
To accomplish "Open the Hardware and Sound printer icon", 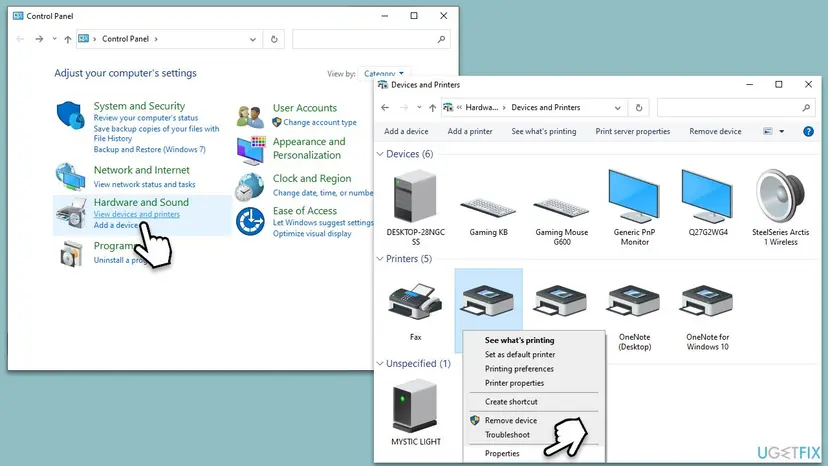I will point(71,212).
